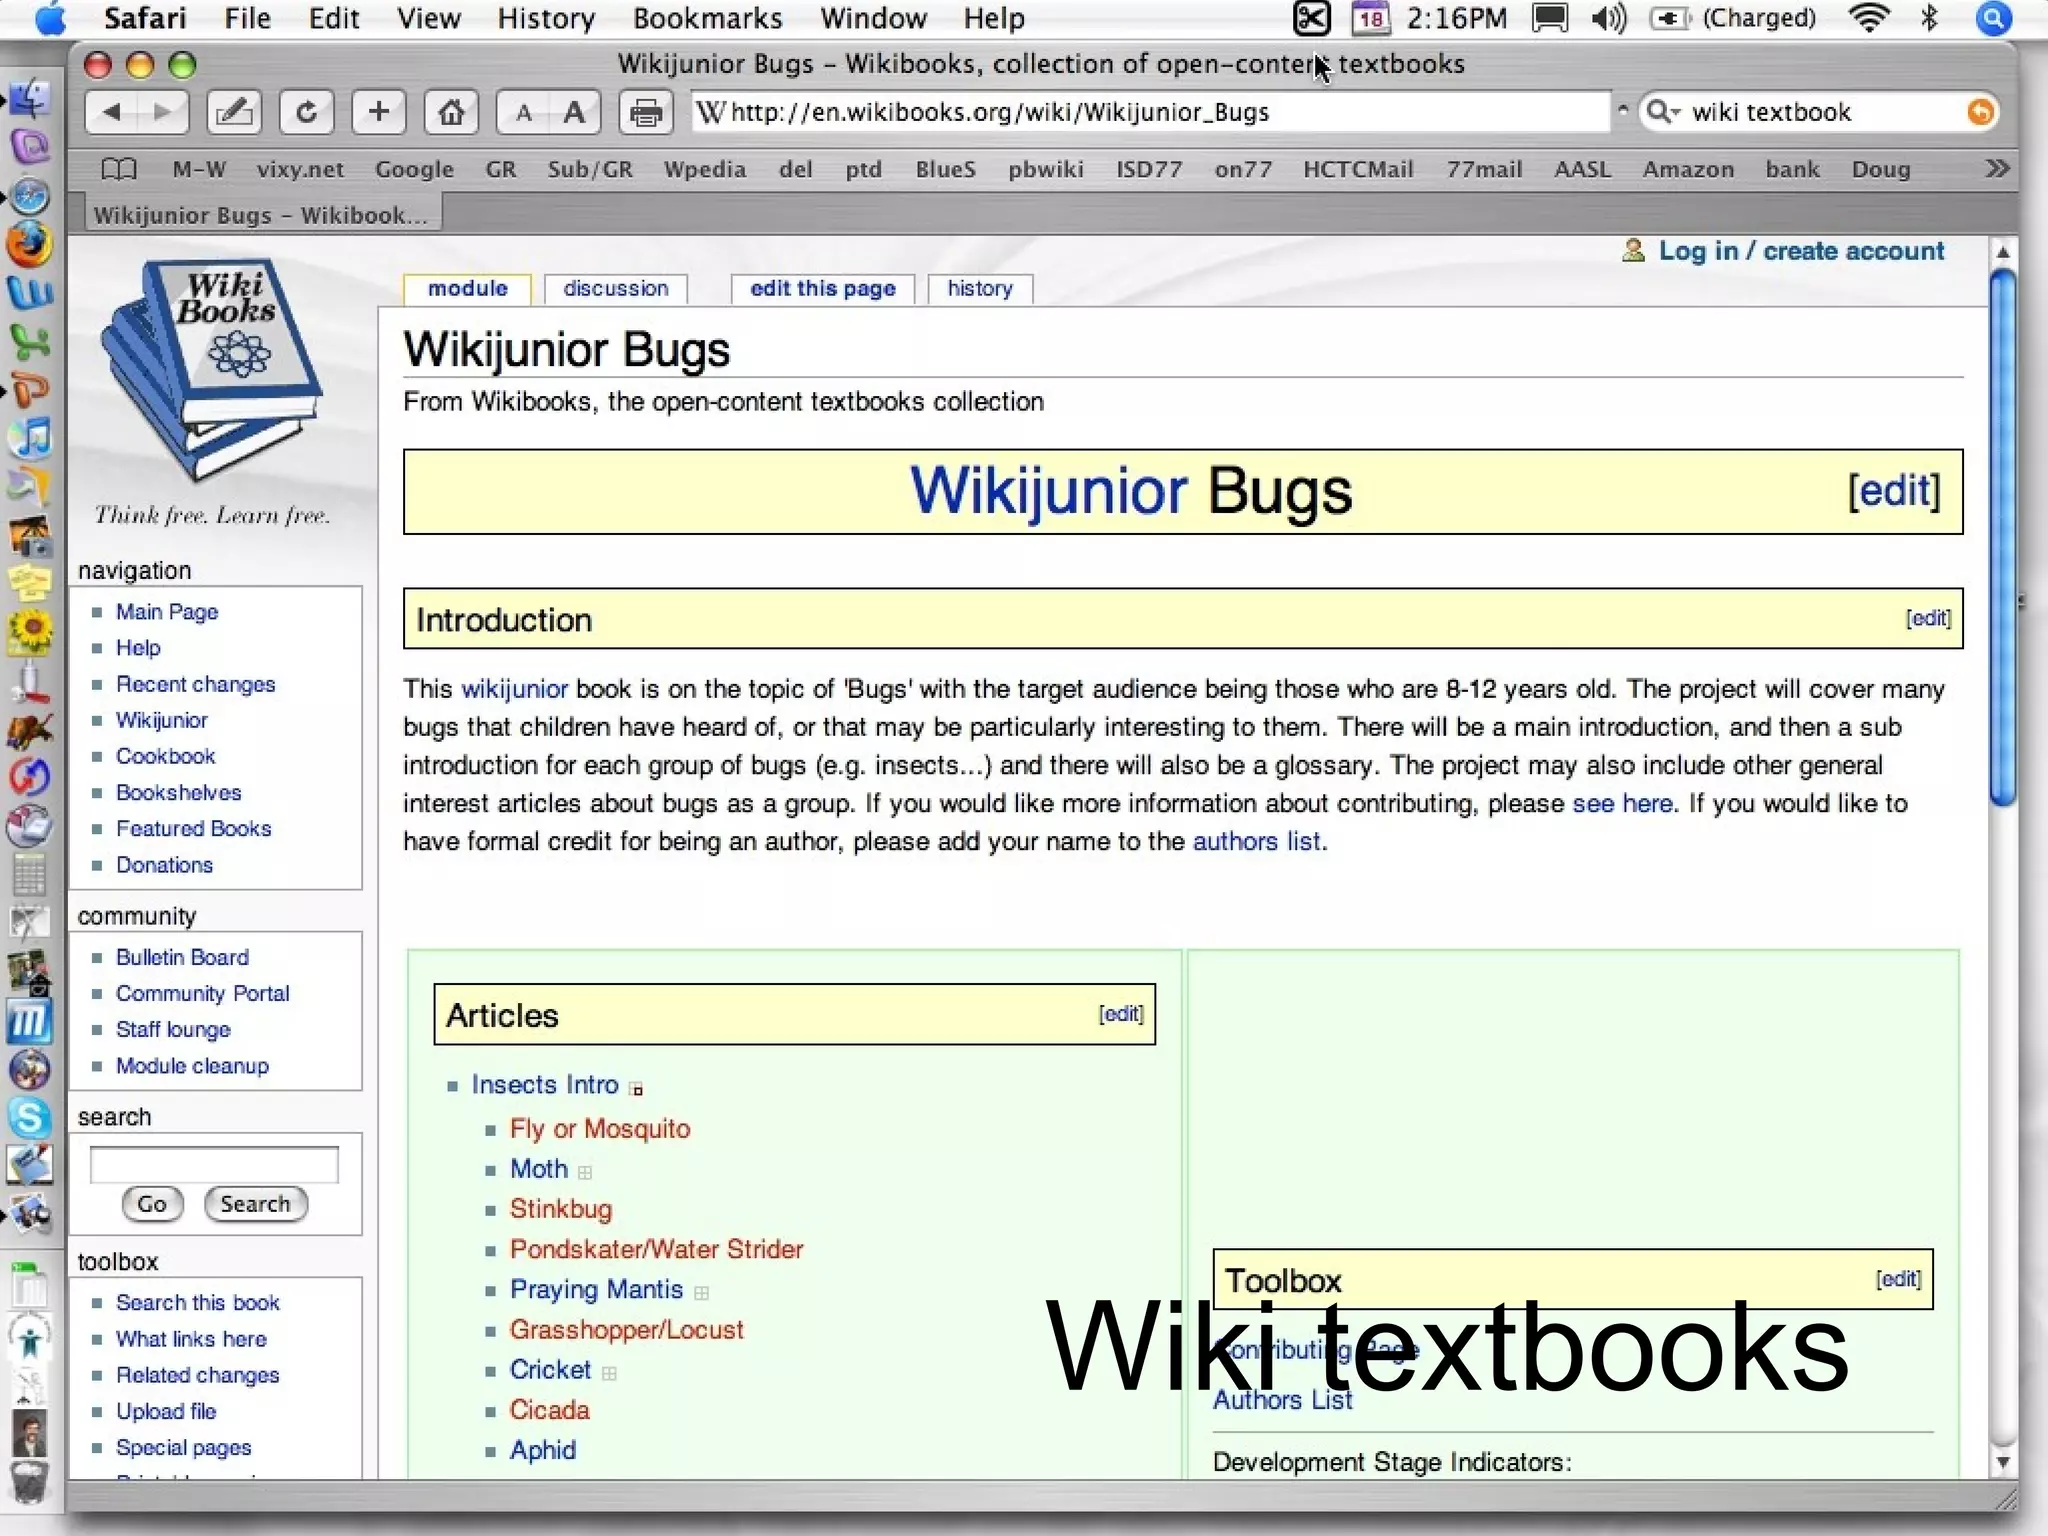The height and width of the screenshot is (1536, 2048).
Task: Follow the authors list link in introduction
Action: (x=1256, y=841)
